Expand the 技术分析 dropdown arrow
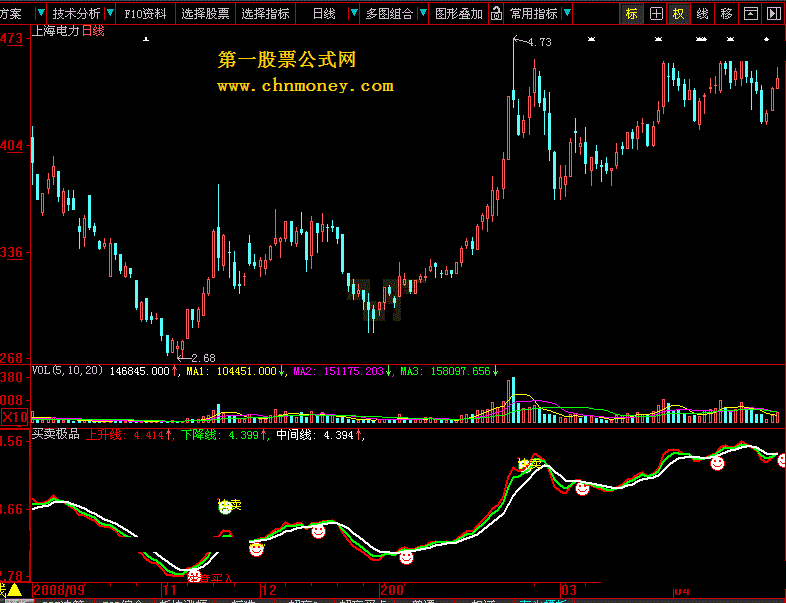Viewport: 786px width, 603px height. tap(110, 13)
